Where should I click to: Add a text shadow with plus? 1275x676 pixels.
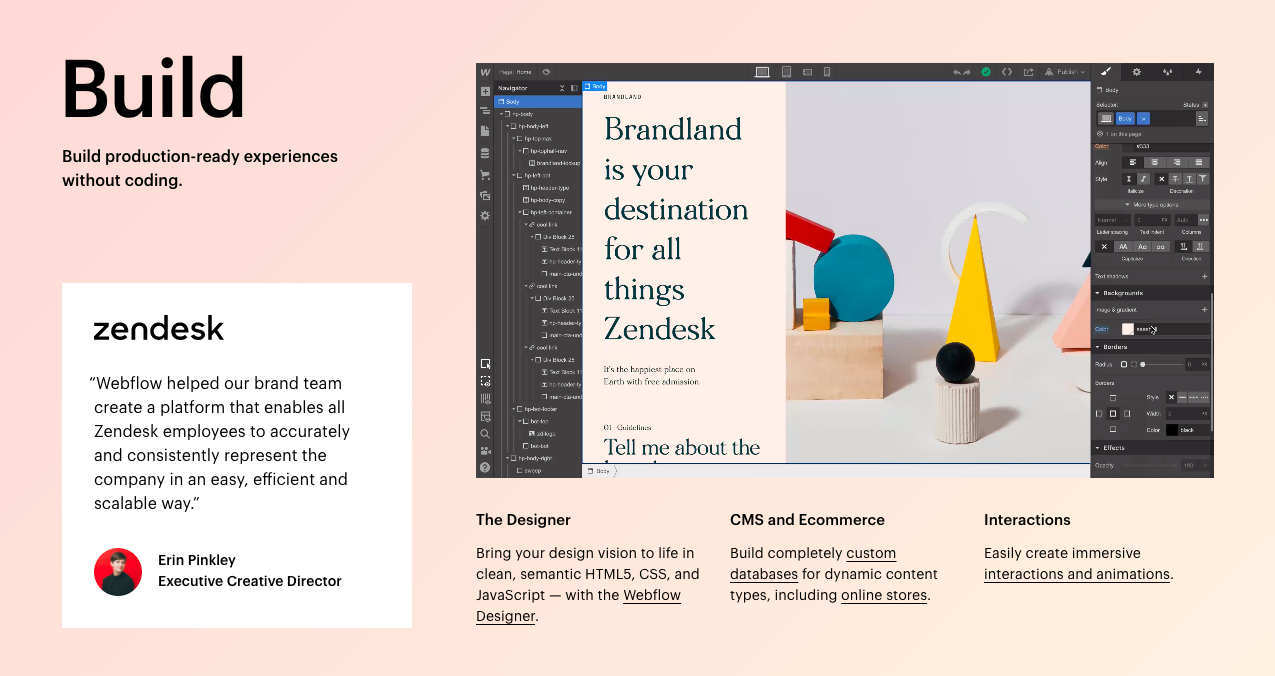(1204, 276)
